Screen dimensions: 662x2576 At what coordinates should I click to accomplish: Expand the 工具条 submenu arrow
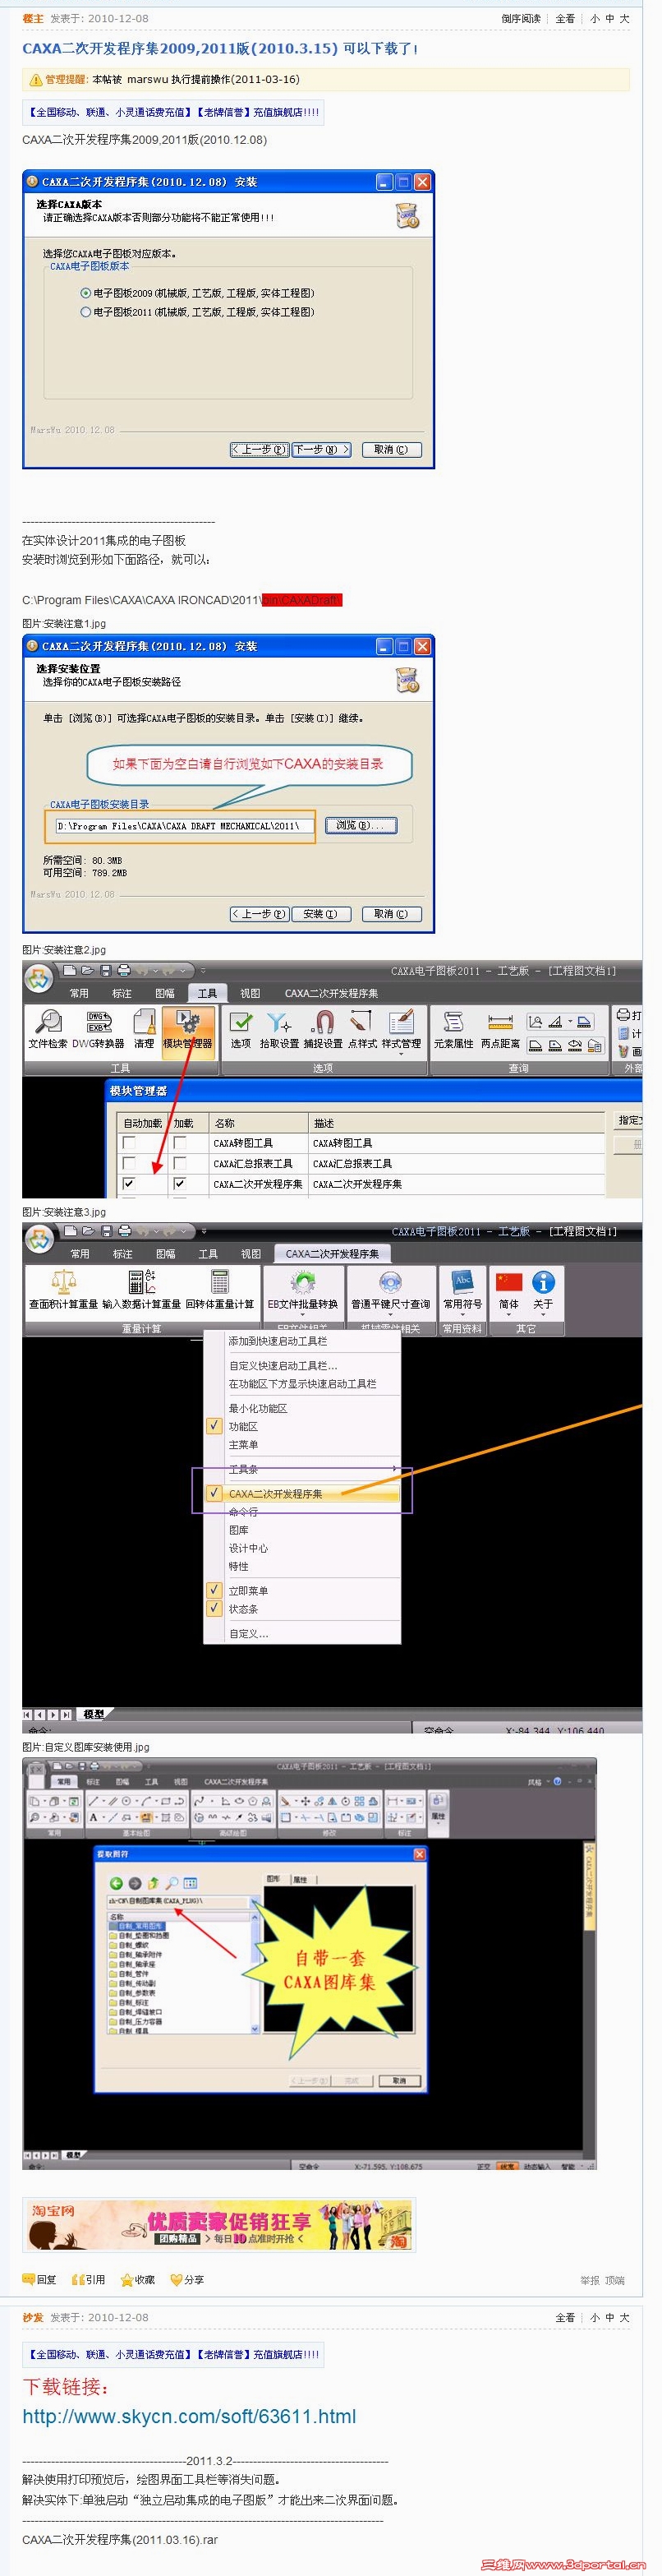[x=394, y=1468]
